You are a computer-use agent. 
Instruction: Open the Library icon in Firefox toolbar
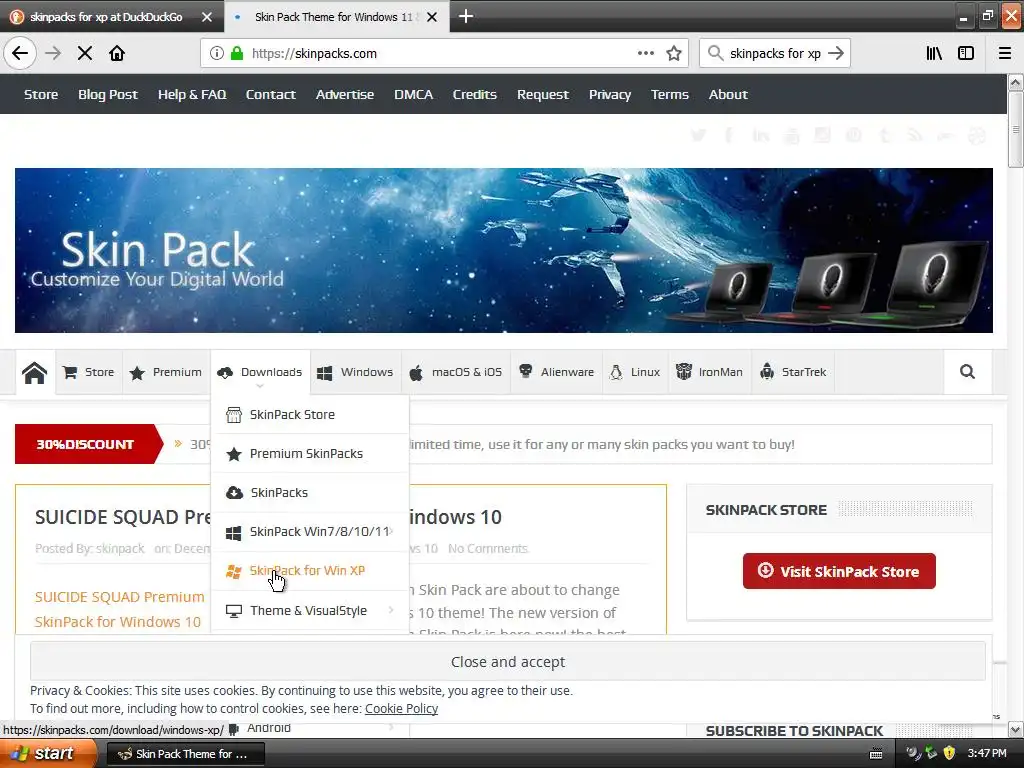(934, 54)
